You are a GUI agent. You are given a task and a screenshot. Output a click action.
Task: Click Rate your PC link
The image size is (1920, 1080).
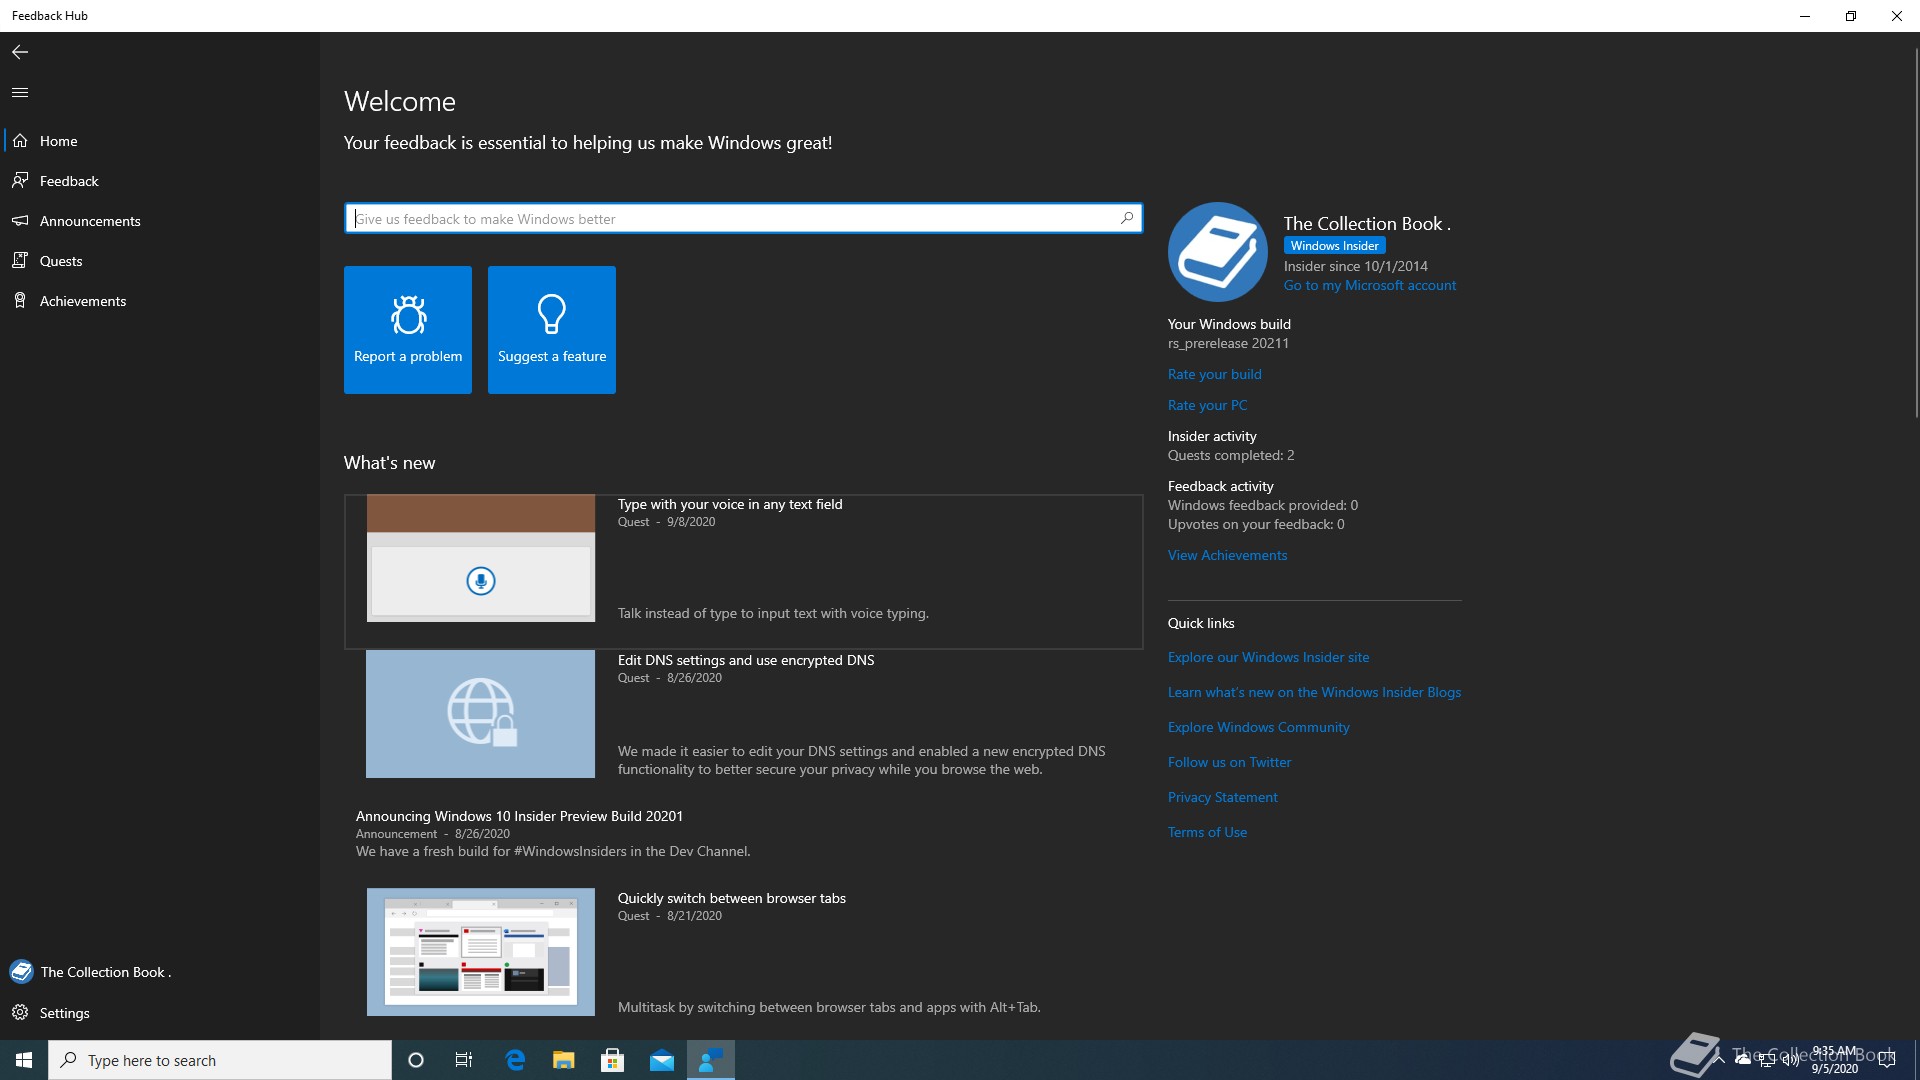pyautogui.click(x=1207, y=405)
